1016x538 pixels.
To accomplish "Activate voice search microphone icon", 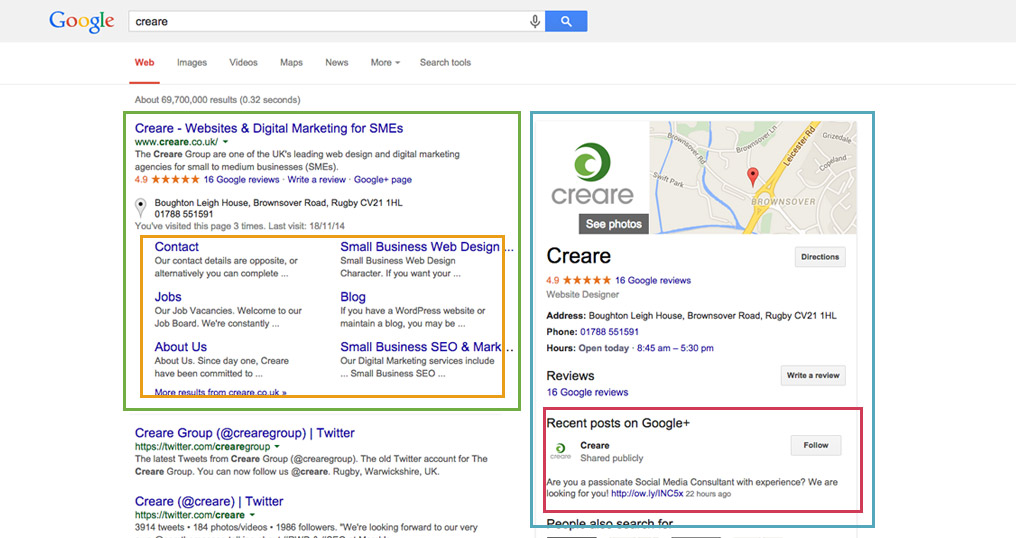I will click(535, 21).
